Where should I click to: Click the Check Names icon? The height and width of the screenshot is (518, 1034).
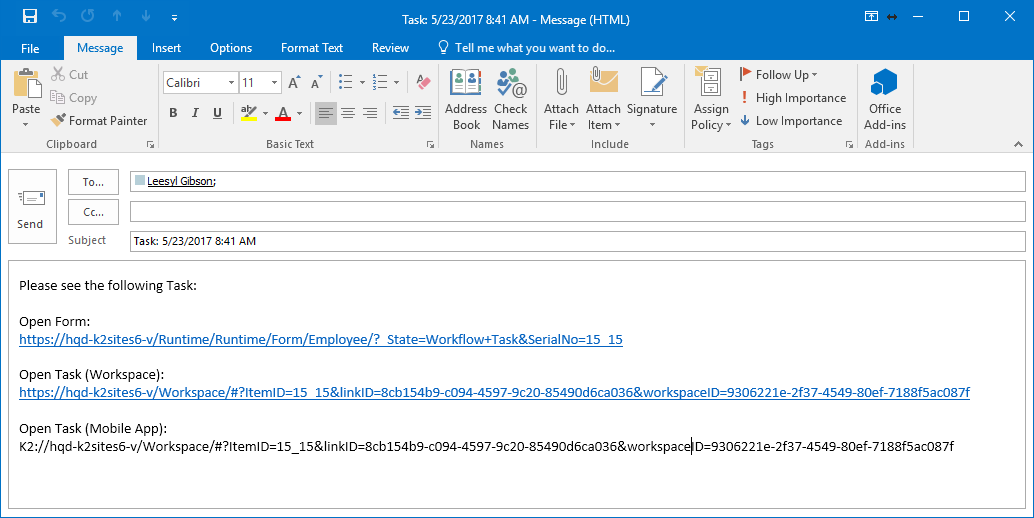(x=510, y=99)
